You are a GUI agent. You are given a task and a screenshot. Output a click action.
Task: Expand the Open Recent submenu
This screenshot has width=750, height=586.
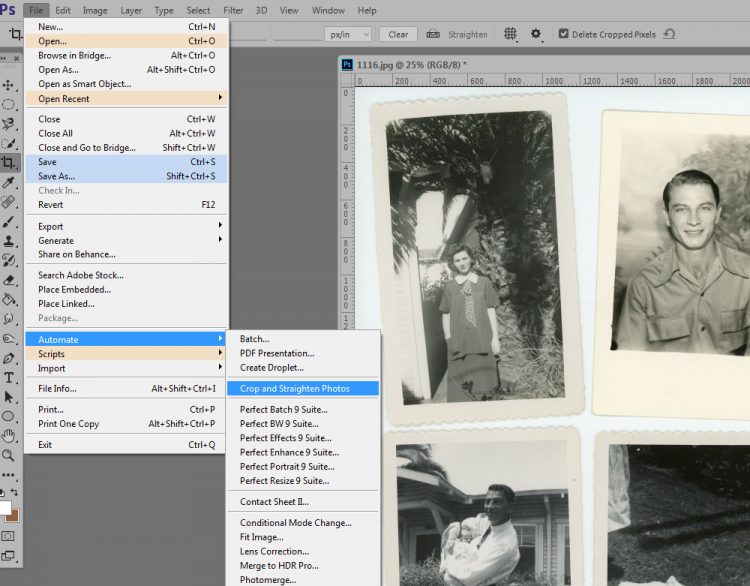(x=126, y=99)
